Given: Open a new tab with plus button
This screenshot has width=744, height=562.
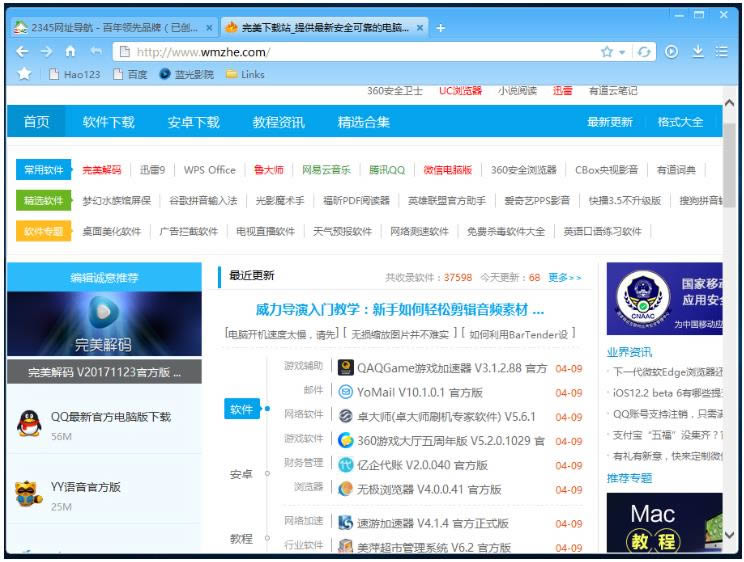Looking at the screenshot, I should [440, 28].
